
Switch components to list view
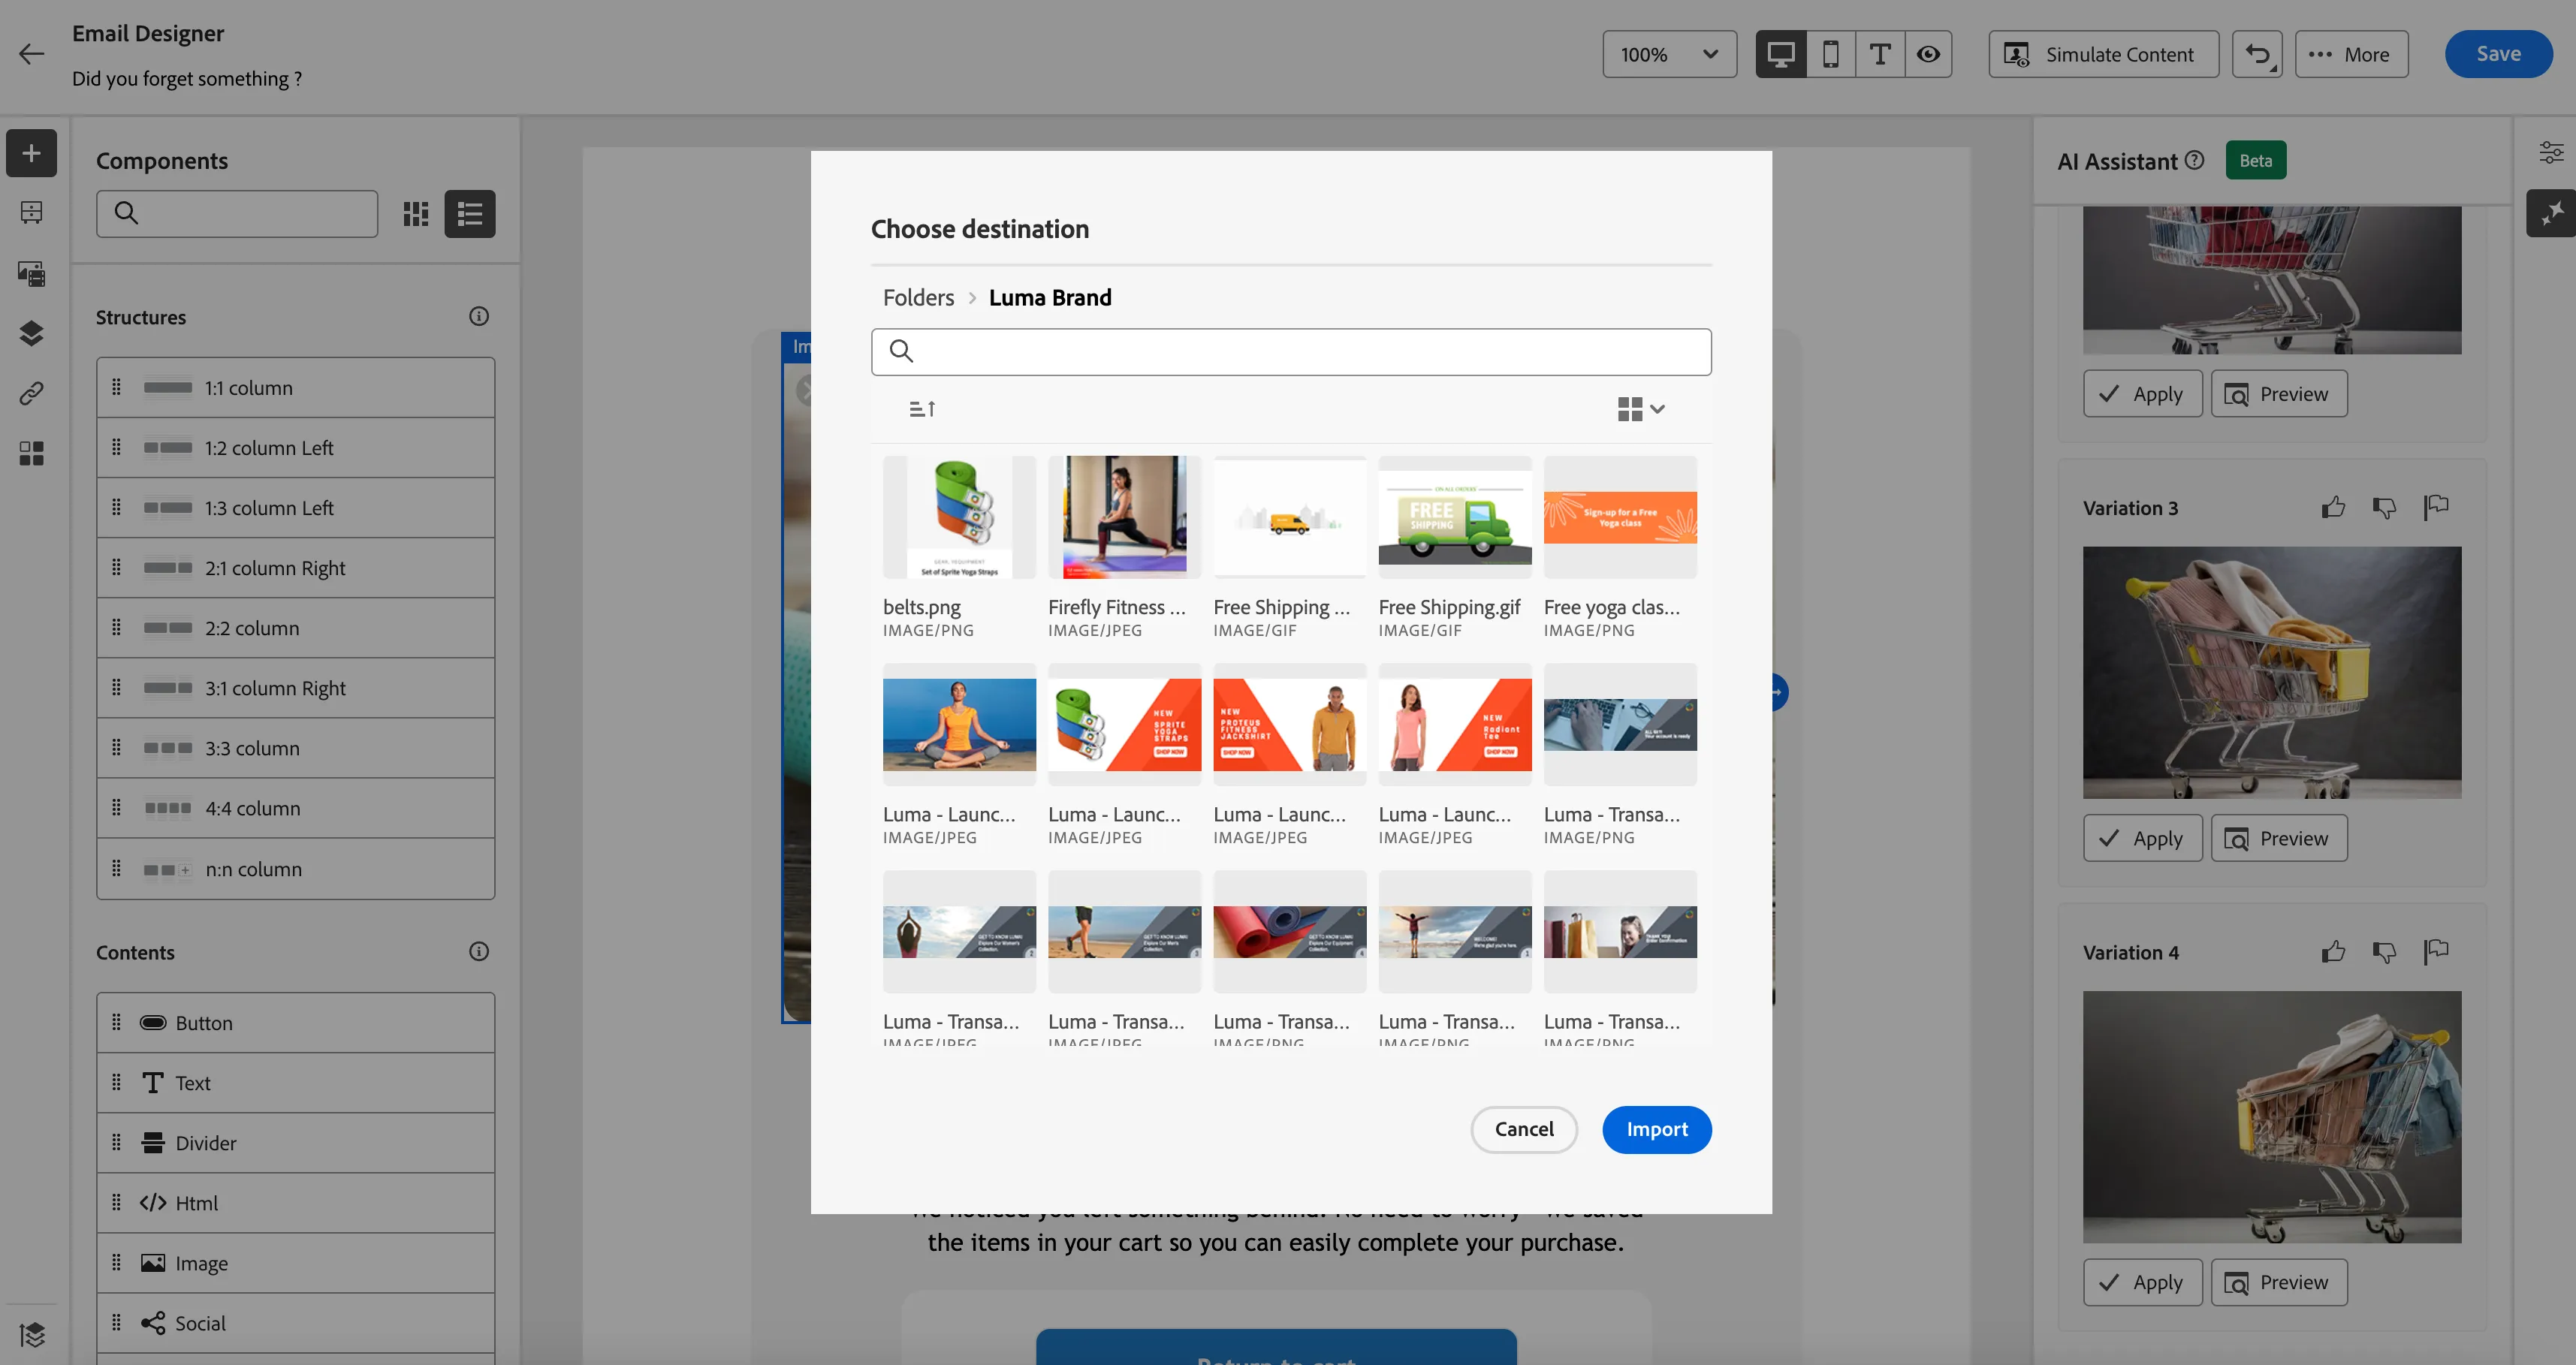(x=470, y=214)
